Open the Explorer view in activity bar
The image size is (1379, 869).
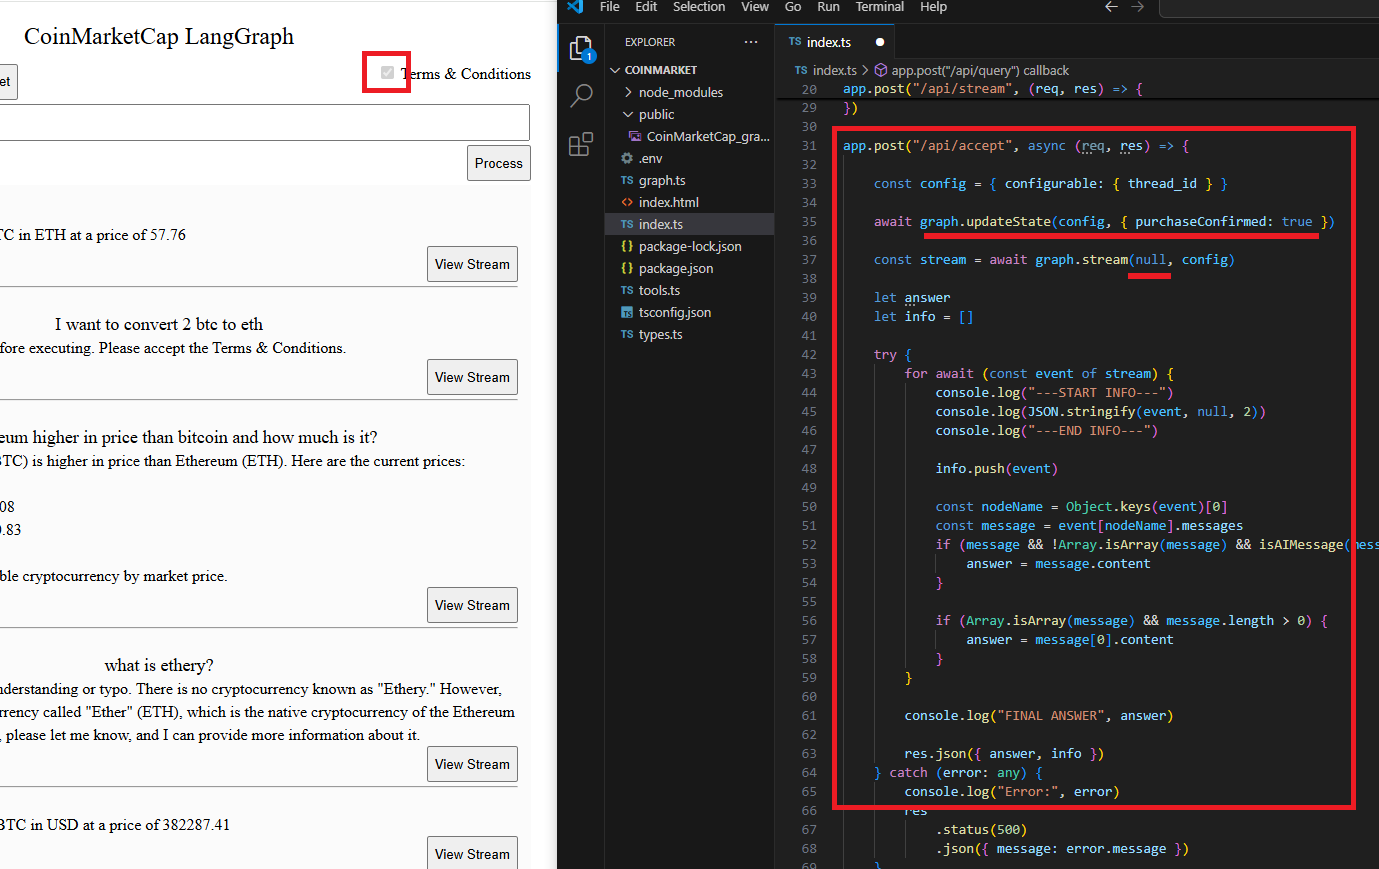tap(581, 48)
